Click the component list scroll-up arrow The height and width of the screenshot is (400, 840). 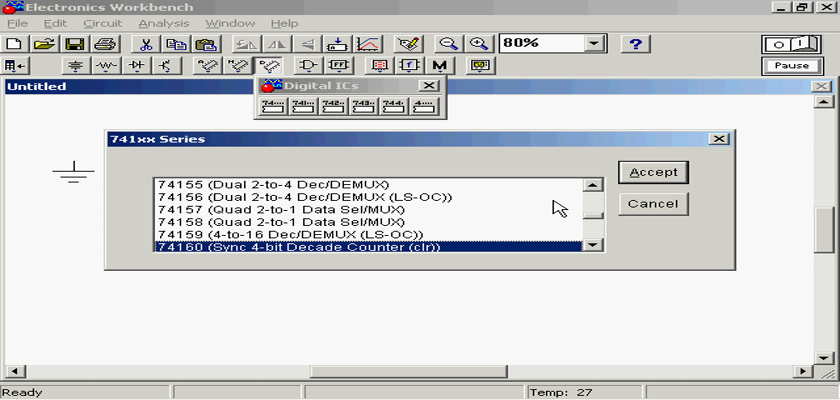[x=592, y=185]
